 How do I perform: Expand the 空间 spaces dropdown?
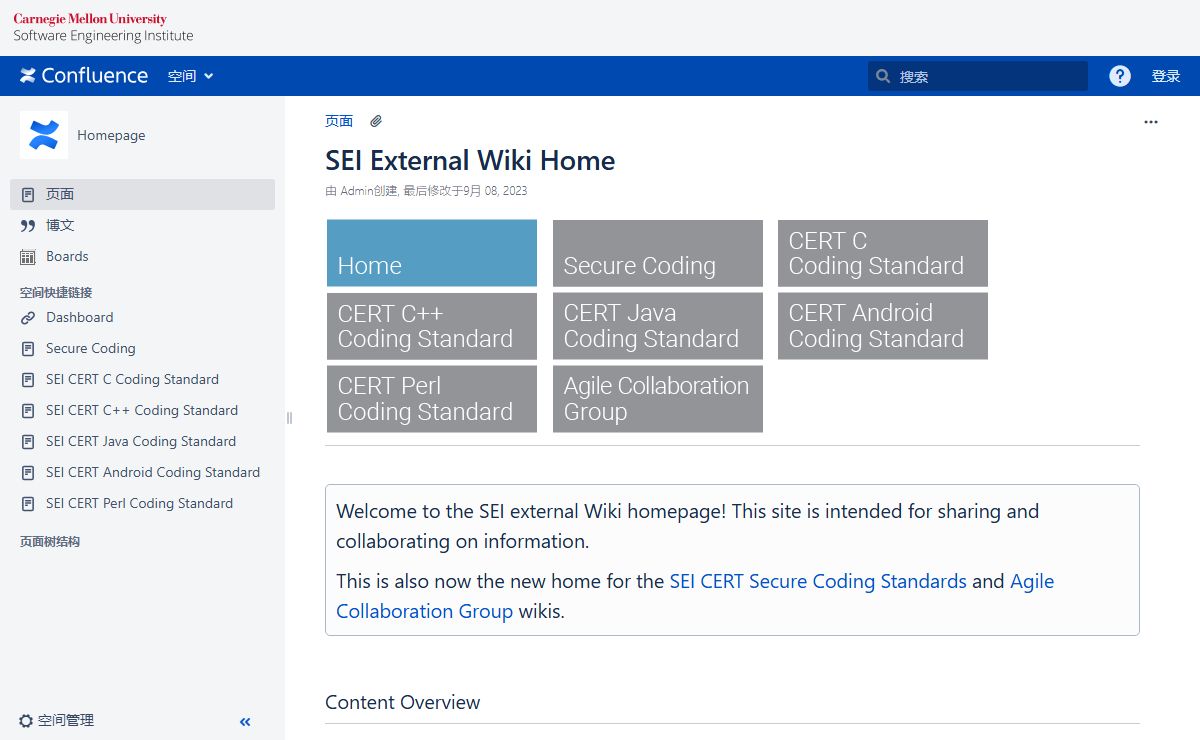[x=190, y=76]
